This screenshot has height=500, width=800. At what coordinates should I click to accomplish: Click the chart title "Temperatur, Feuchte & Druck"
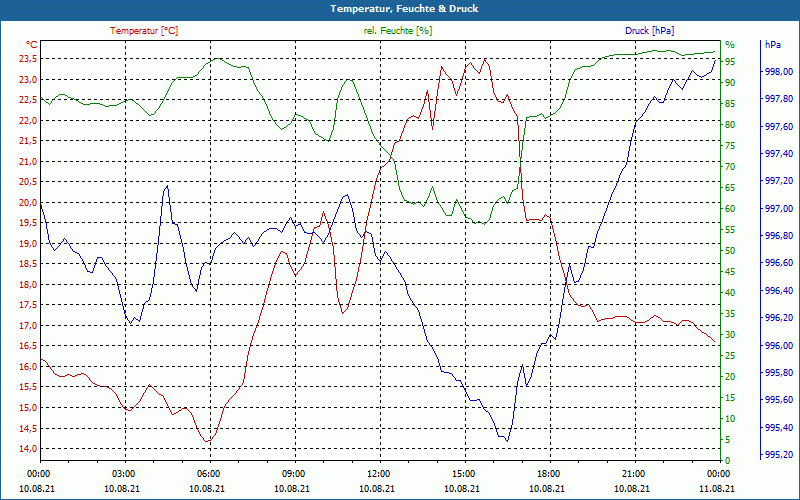(404, 9)
